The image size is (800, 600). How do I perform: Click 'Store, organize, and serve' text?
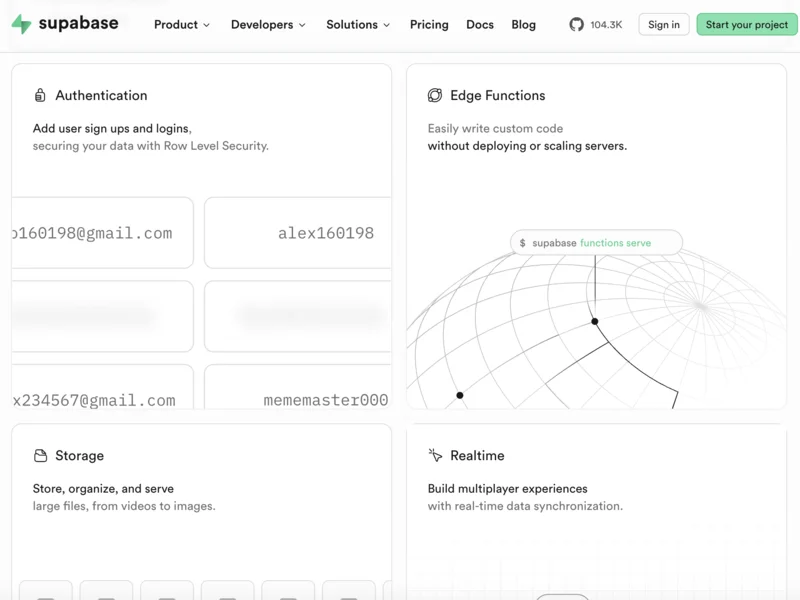coord(103,489)
